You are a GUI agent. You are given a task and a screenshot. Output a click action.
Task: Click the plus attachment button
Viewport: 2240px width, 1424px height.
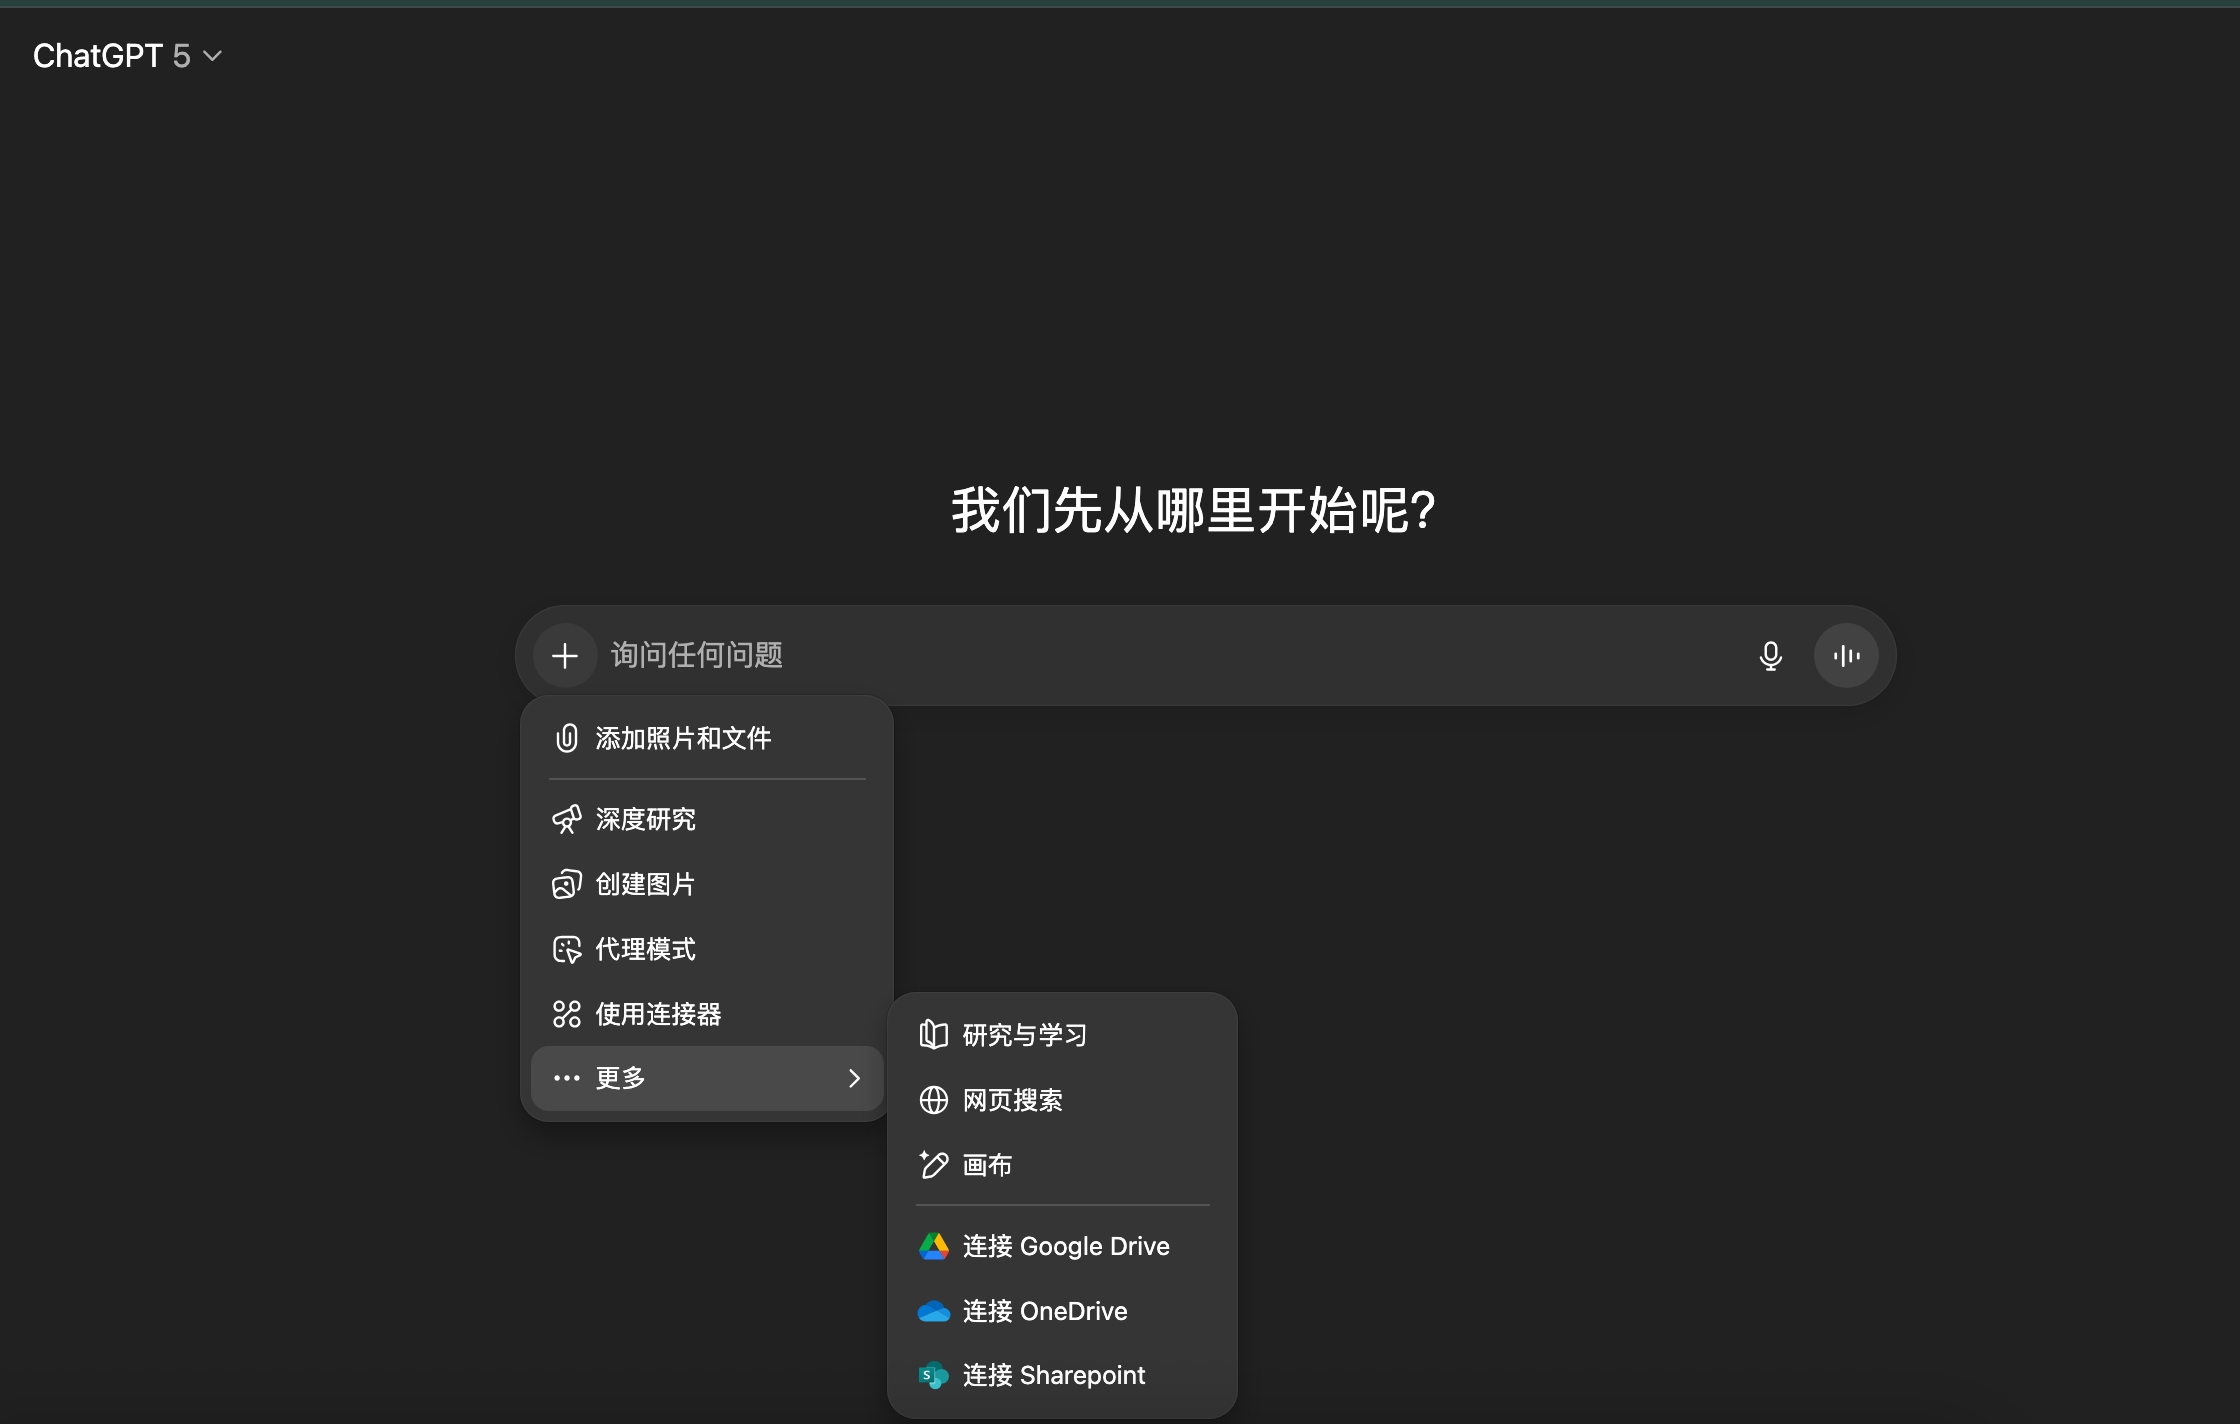click(565, 656)
